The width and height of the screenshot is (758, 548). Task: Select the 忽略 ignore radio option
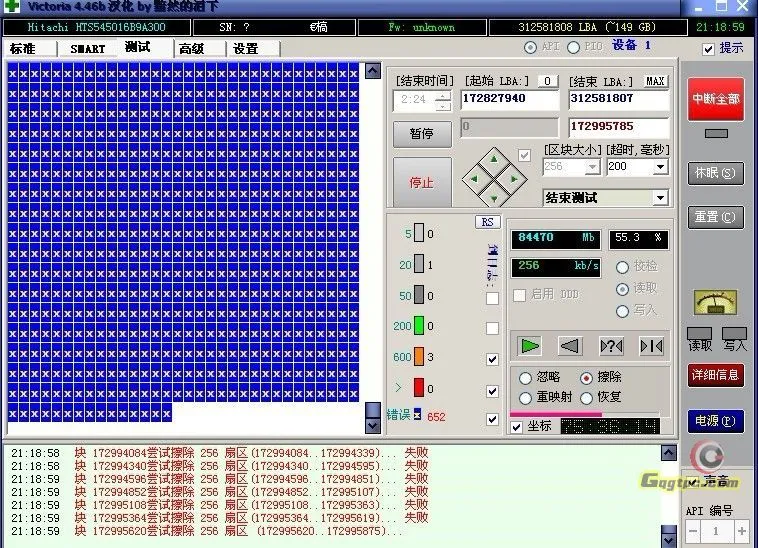(525, 378)
